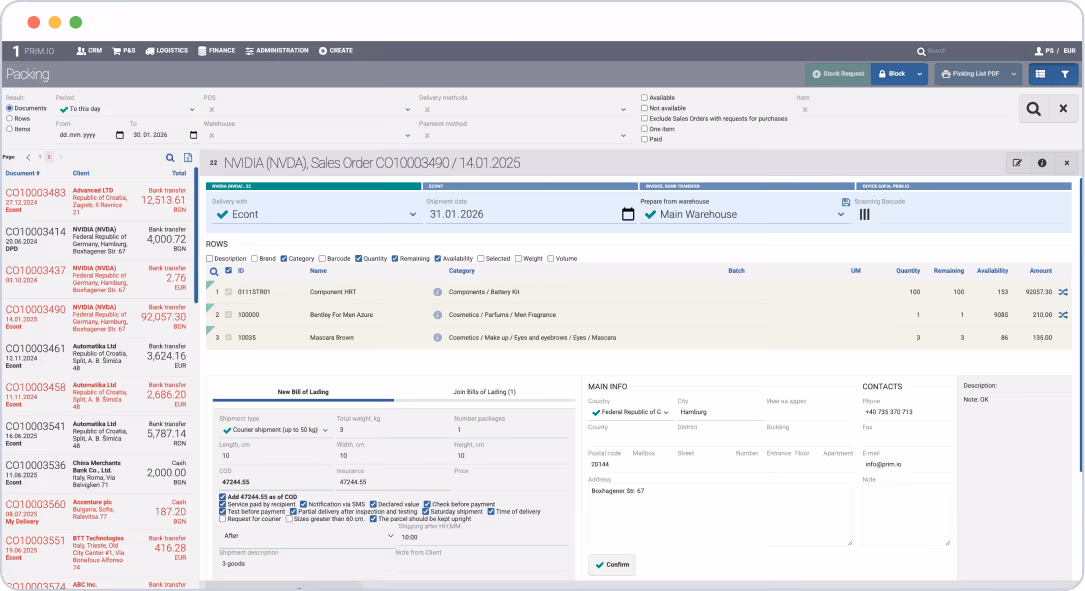Image resolution: width=1085 pixels, height=591 pixels.
Task: Close the sales order panel
Action: coord(1066,163)
